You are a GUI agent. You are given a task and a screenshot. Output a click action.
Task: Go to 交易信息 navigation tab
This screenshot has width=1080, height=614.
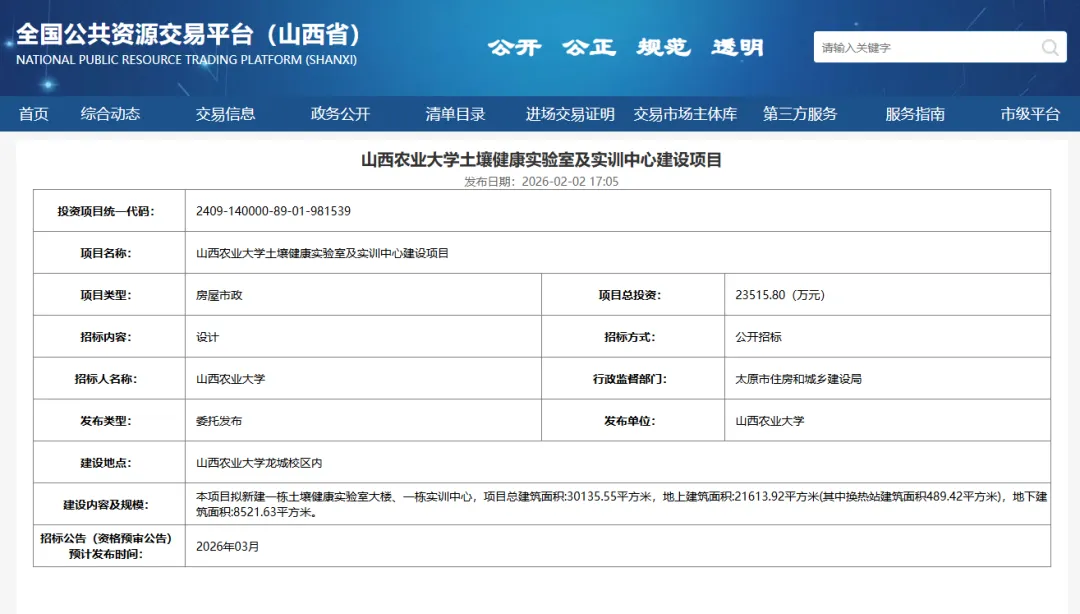225,114
